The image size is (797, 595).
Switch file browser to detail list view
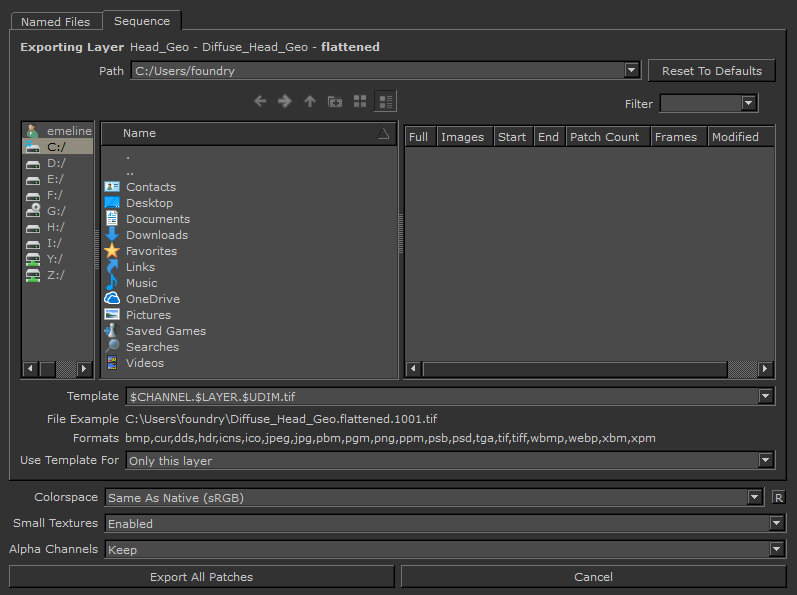coord(385,101)
